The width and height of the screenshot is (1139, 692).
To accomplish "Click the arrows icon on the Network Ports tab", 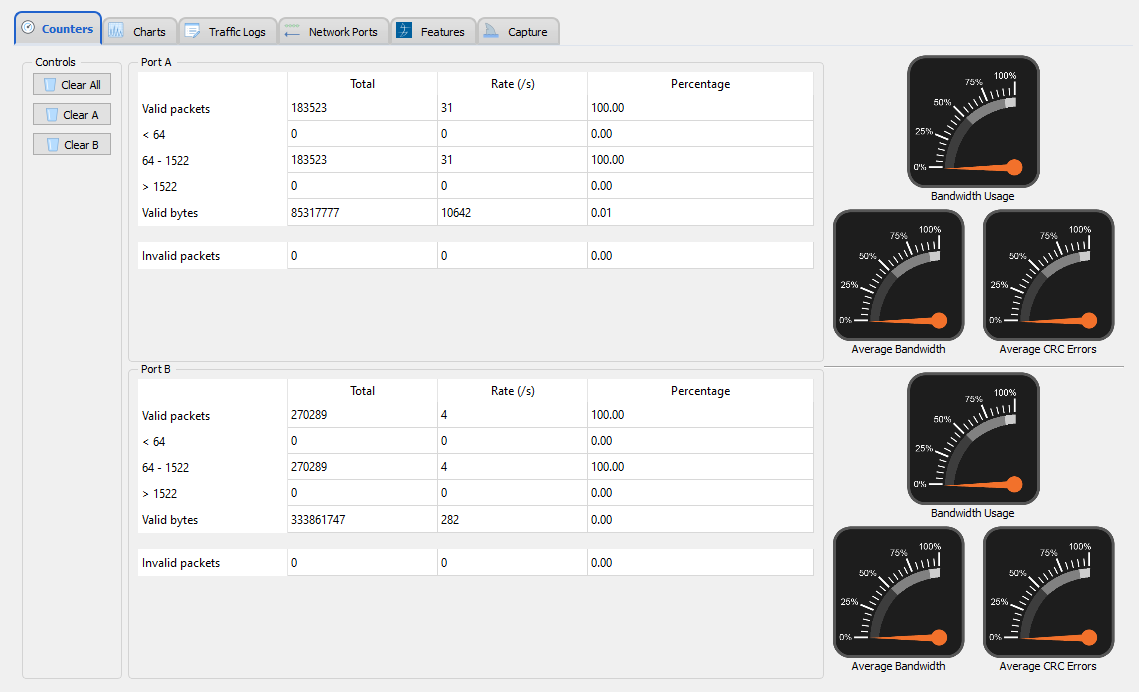I will 291,31.
